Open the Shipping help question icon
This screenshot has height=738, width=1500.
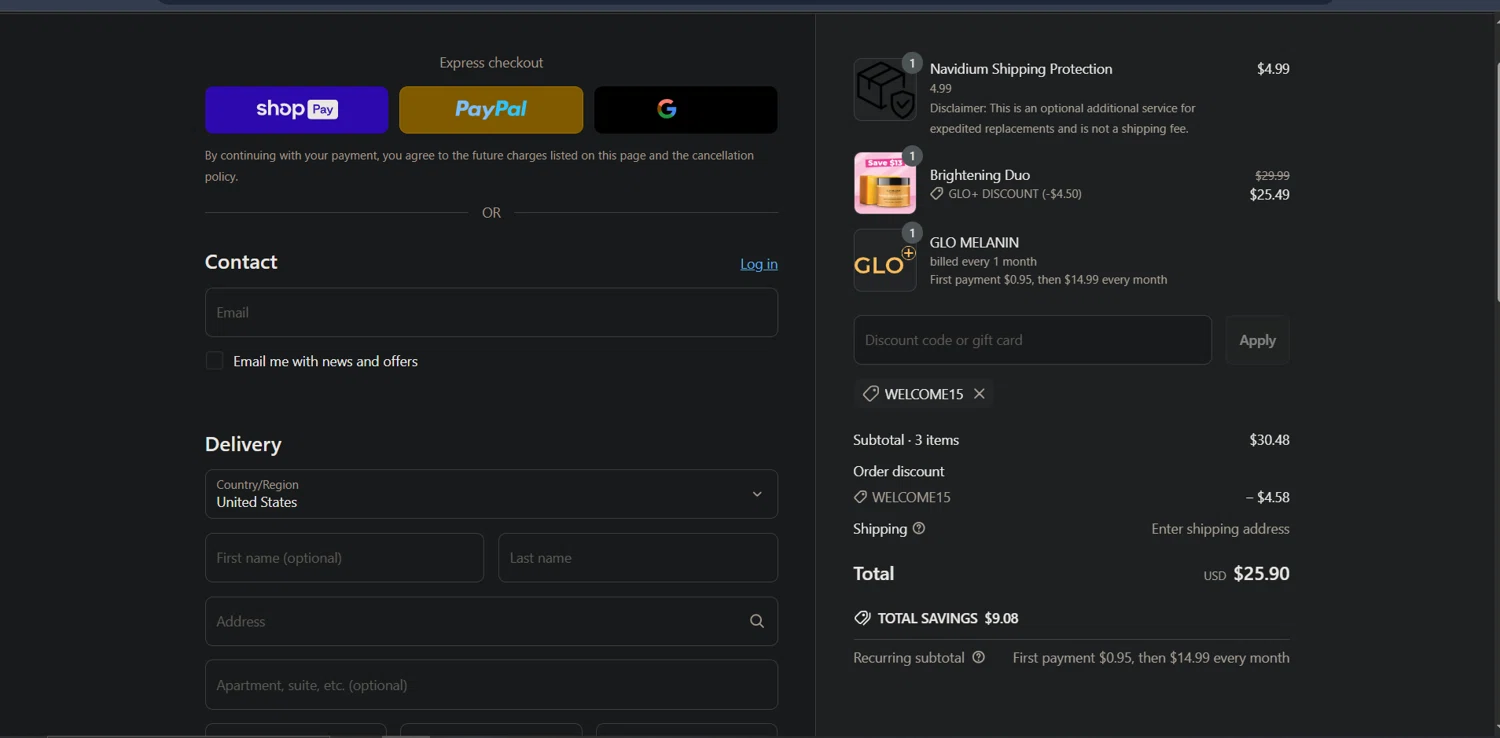(919, 528)
